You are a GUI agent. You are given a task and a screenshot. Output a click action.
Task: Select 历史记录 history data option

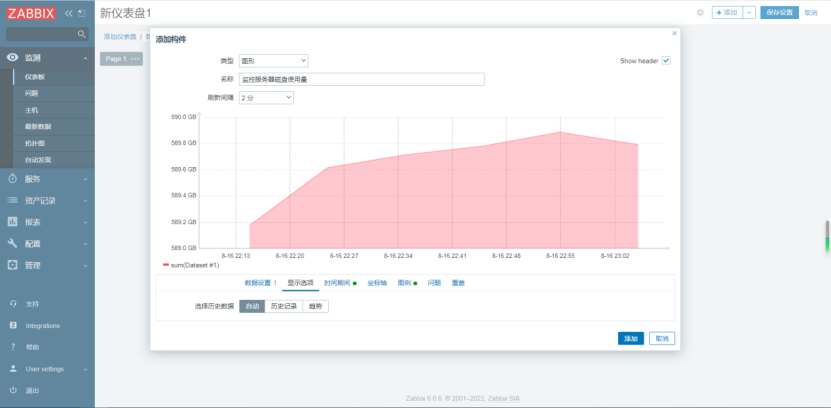[284, 306]
